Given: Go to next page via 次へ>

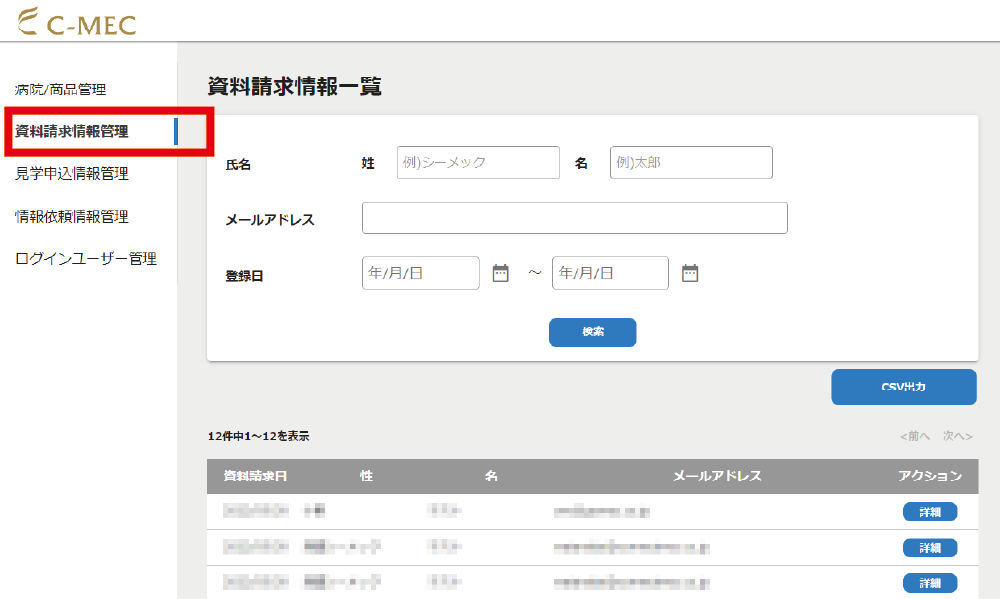Looking at the screenshot, I should pyautogui.click(x=958, y=436).
